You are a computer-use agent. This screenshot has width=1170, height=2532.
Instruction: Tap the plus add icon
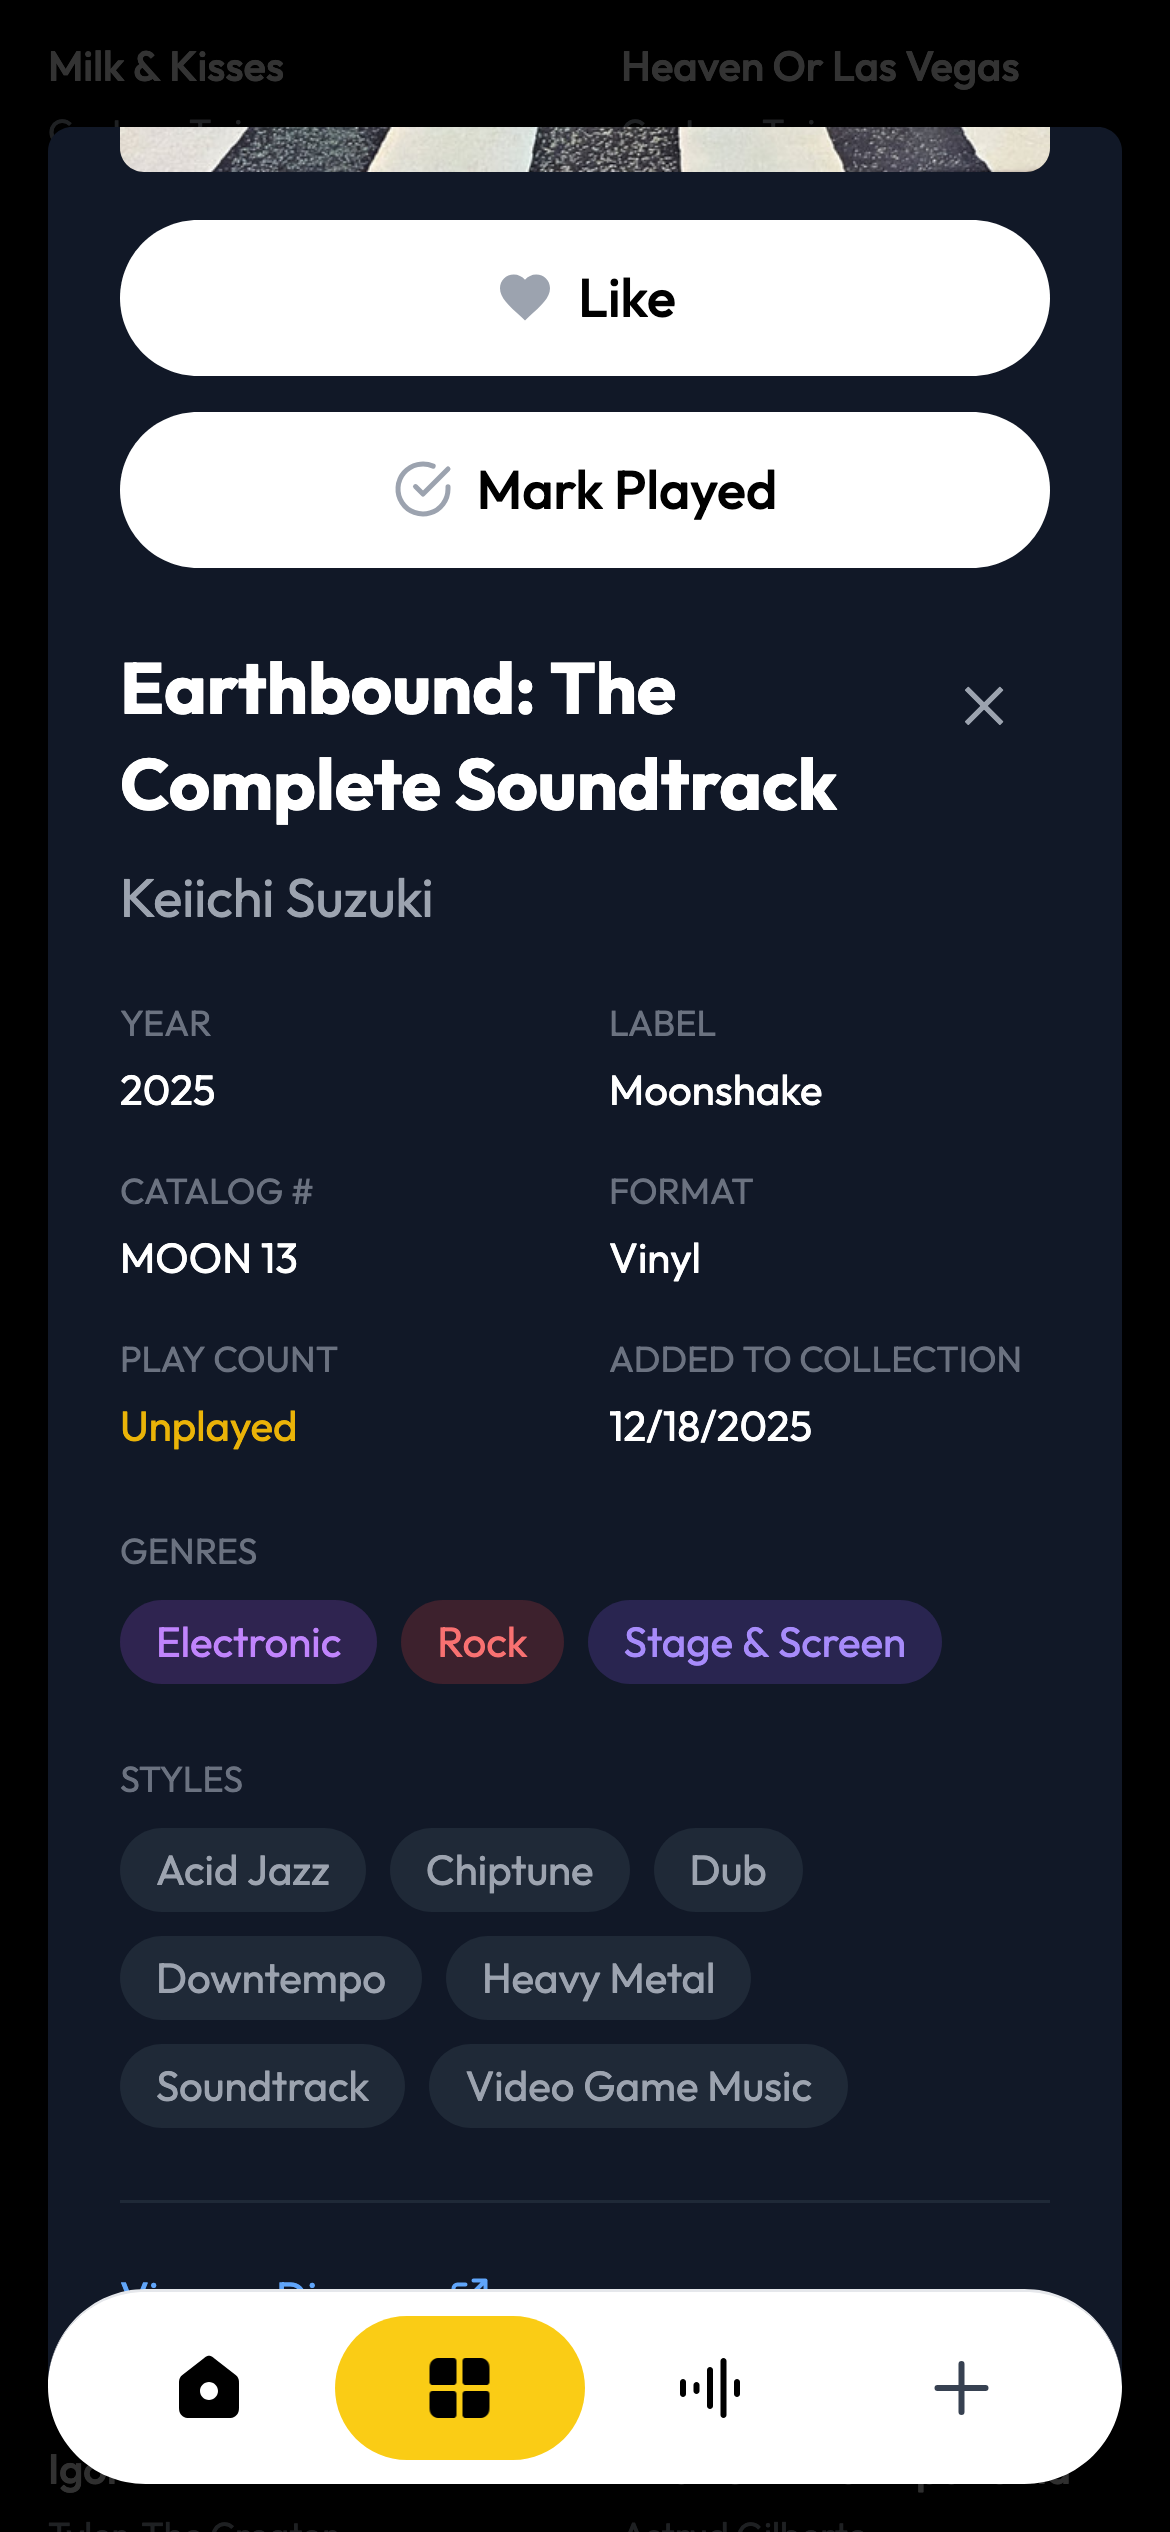click(961, 2388)
